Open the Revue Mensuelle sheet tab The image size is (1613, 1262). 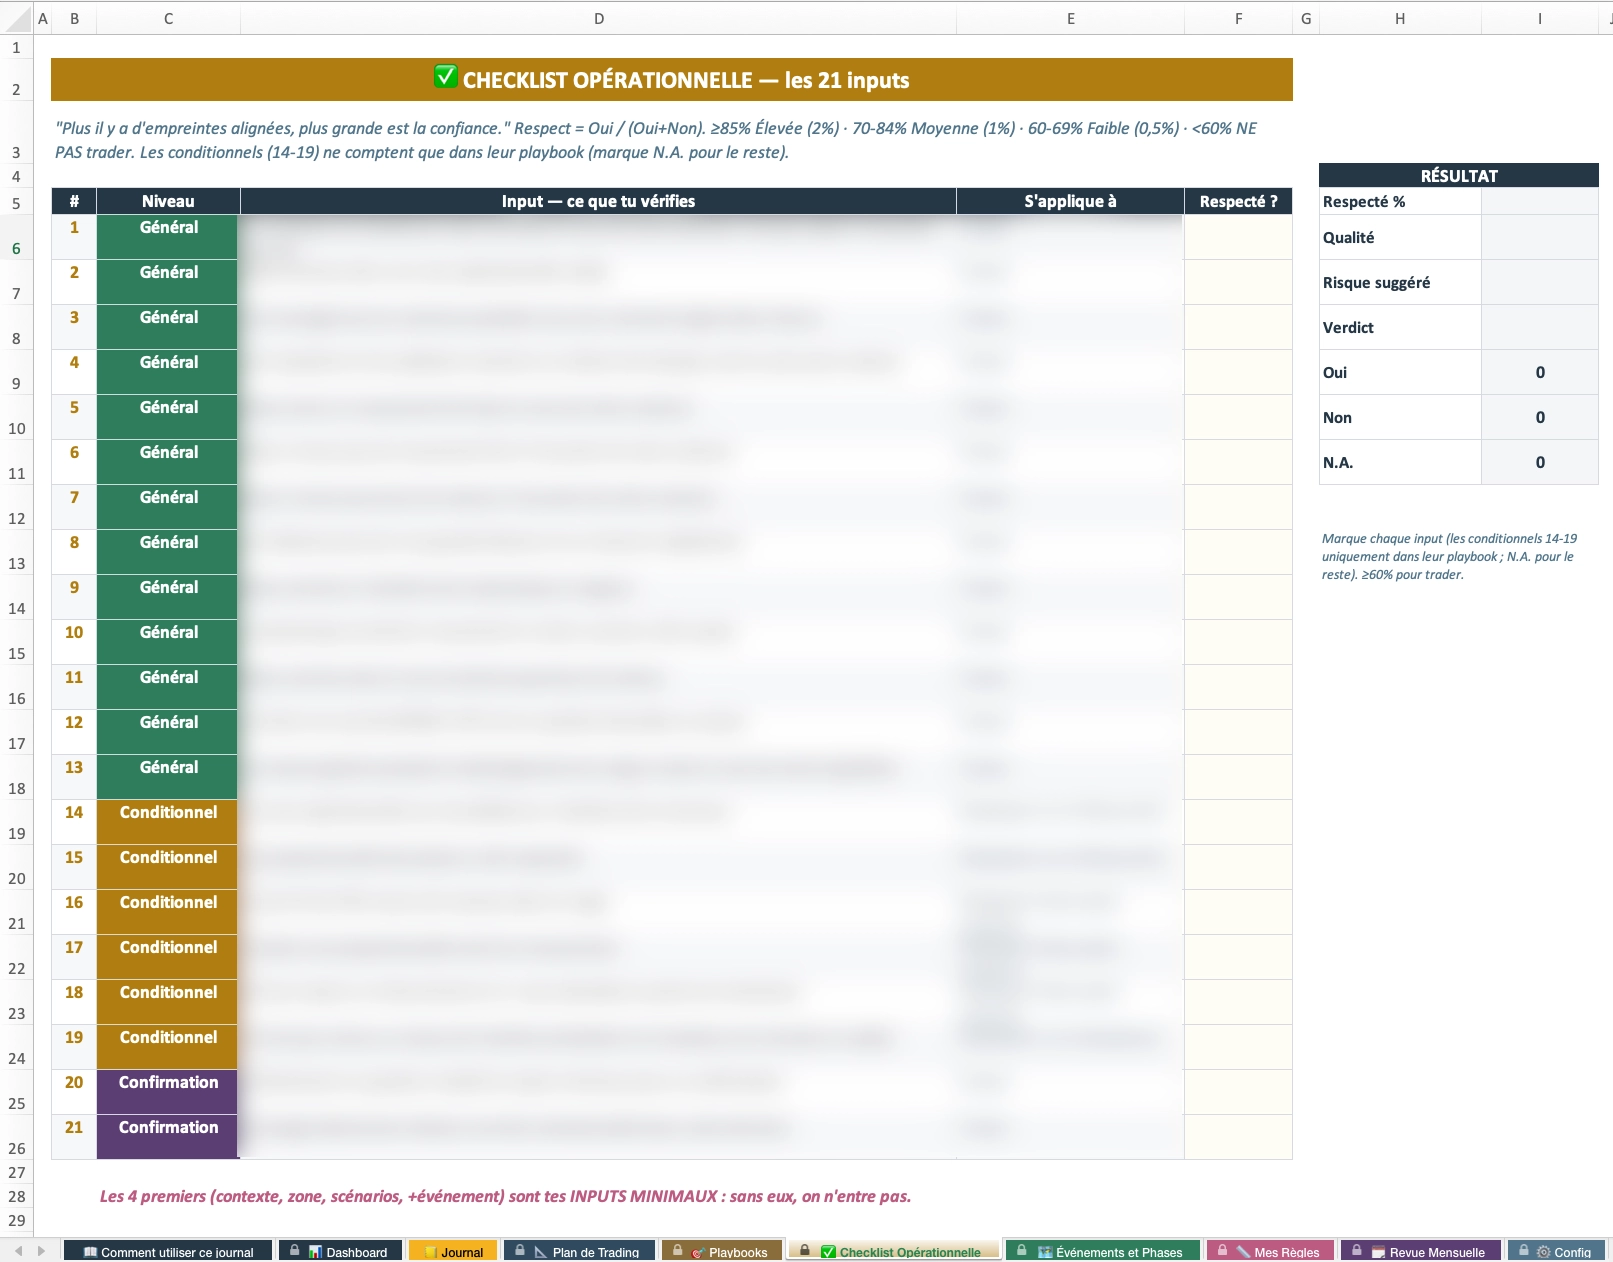pyautogui.click(x=1421, y=1252)
